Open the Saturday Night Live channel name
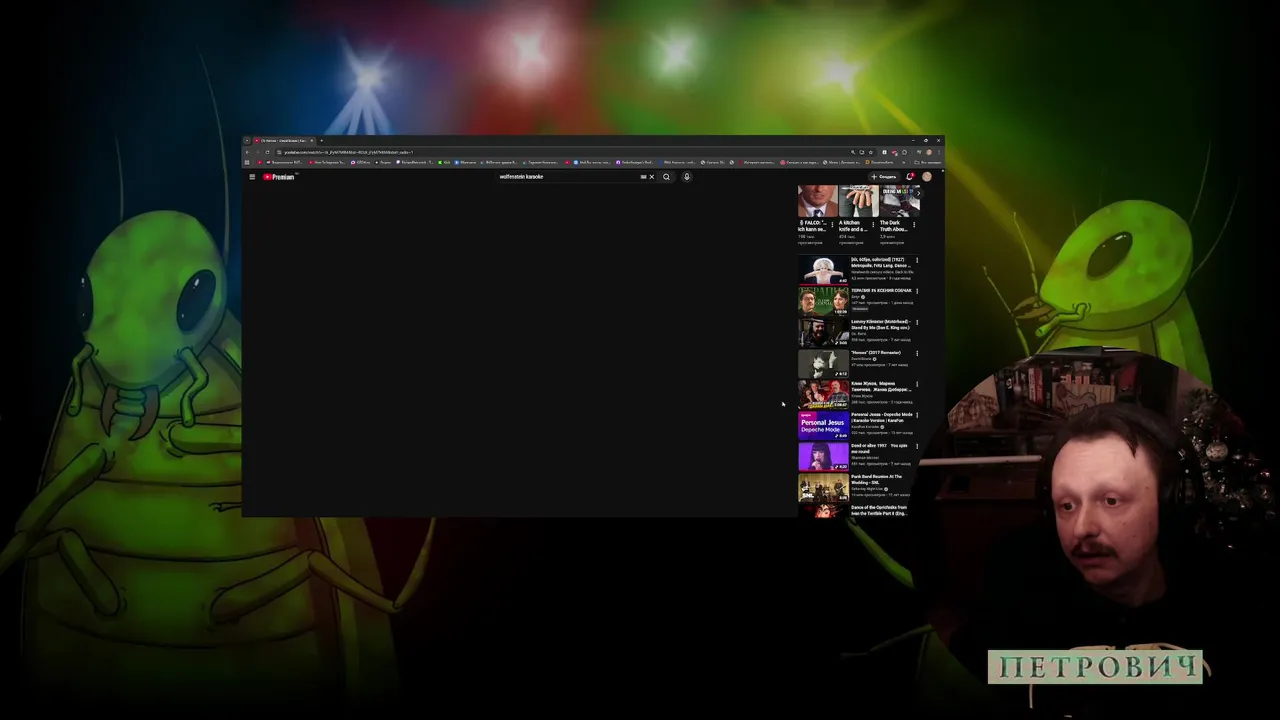The height and width of the screenshot is (720, 1280). pos(868,489)
